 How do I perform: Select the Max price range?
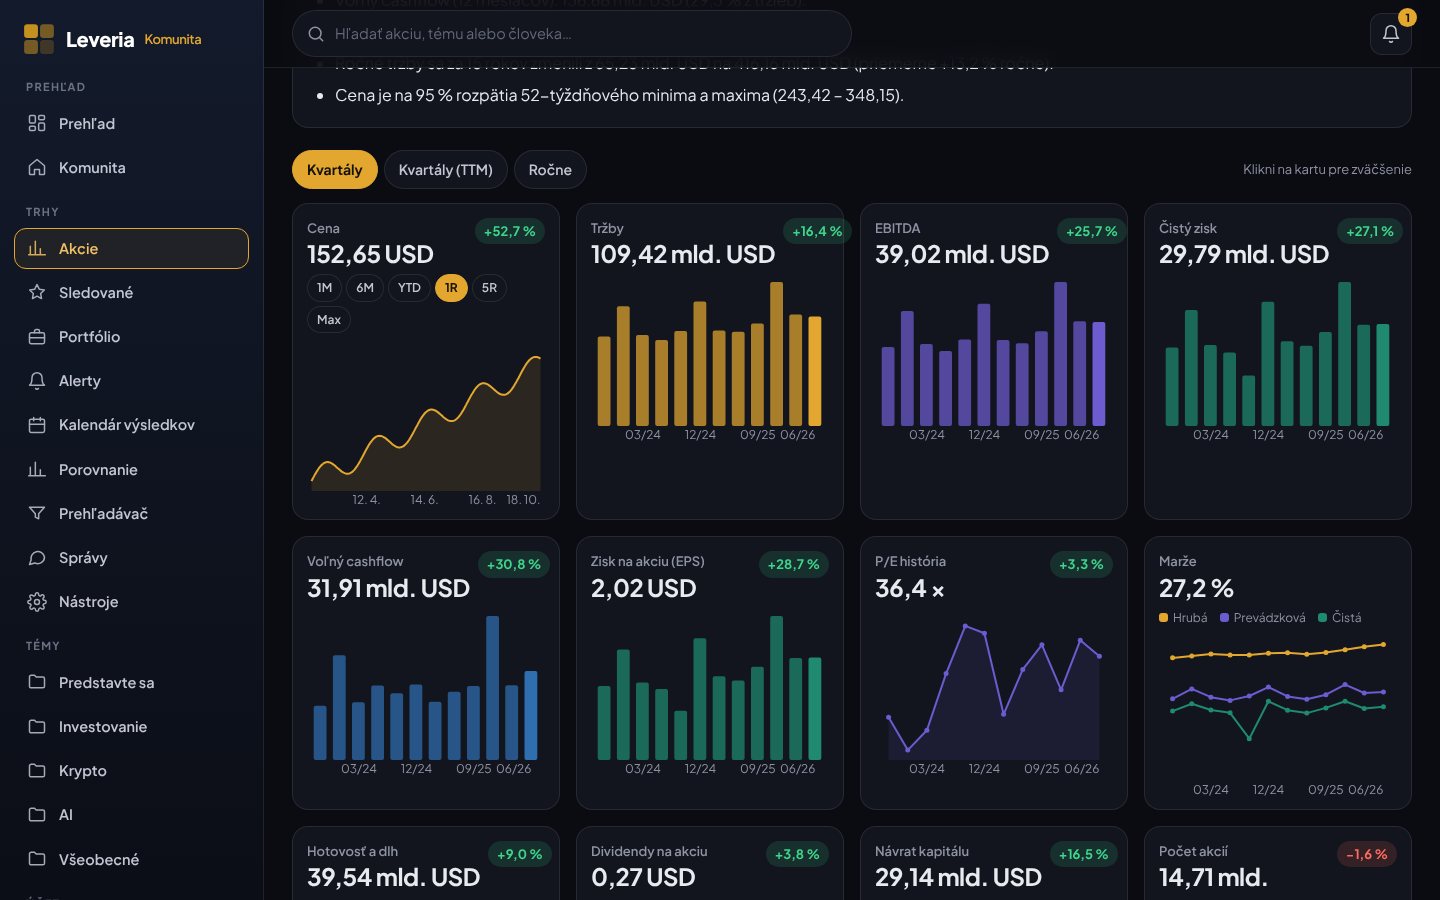coord(329,320)
